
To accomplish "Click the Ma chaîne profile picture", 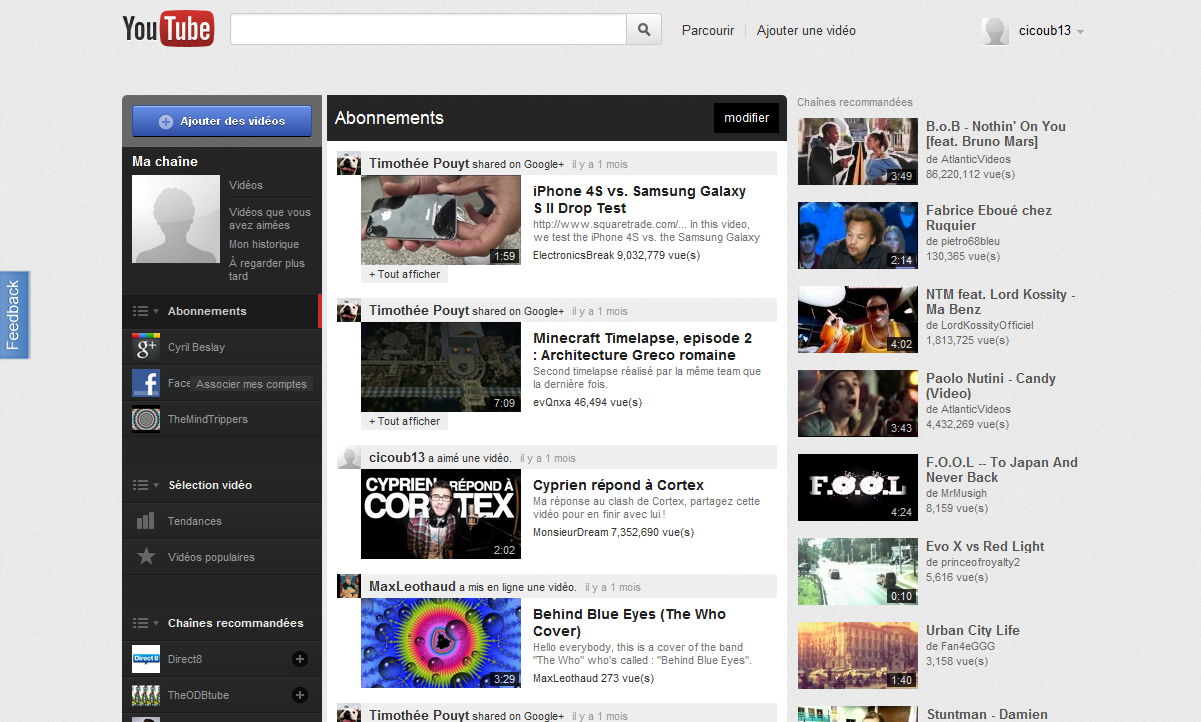I will [x=176, y=219].
